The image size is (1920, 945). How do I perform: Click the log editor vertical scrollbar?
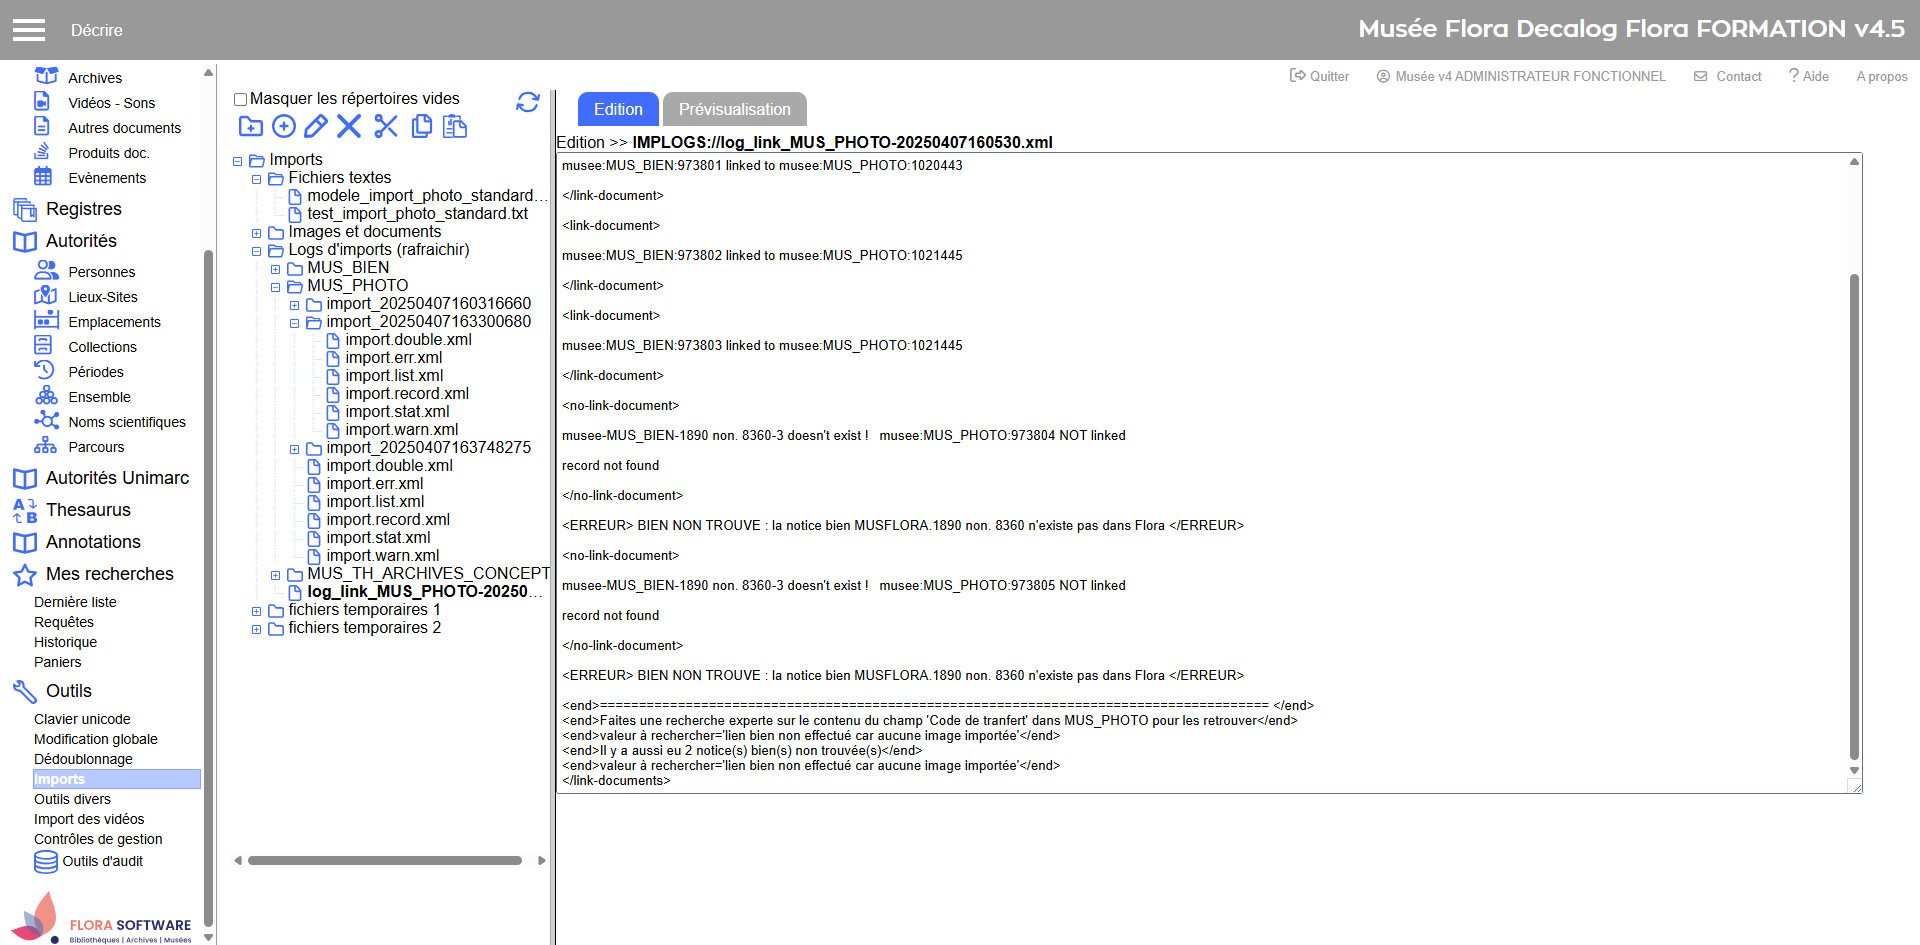[1854, 515]
